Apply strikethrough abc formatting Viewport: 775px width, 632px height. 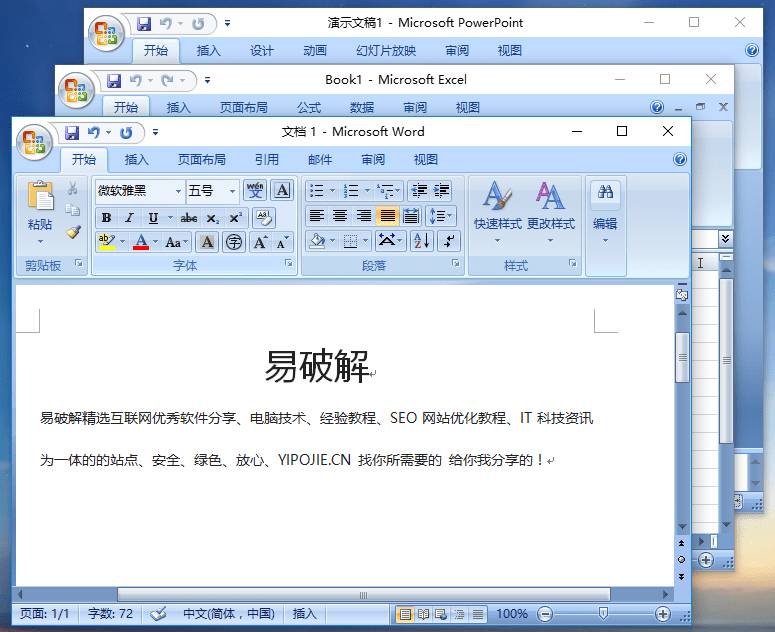click(189, 218)
